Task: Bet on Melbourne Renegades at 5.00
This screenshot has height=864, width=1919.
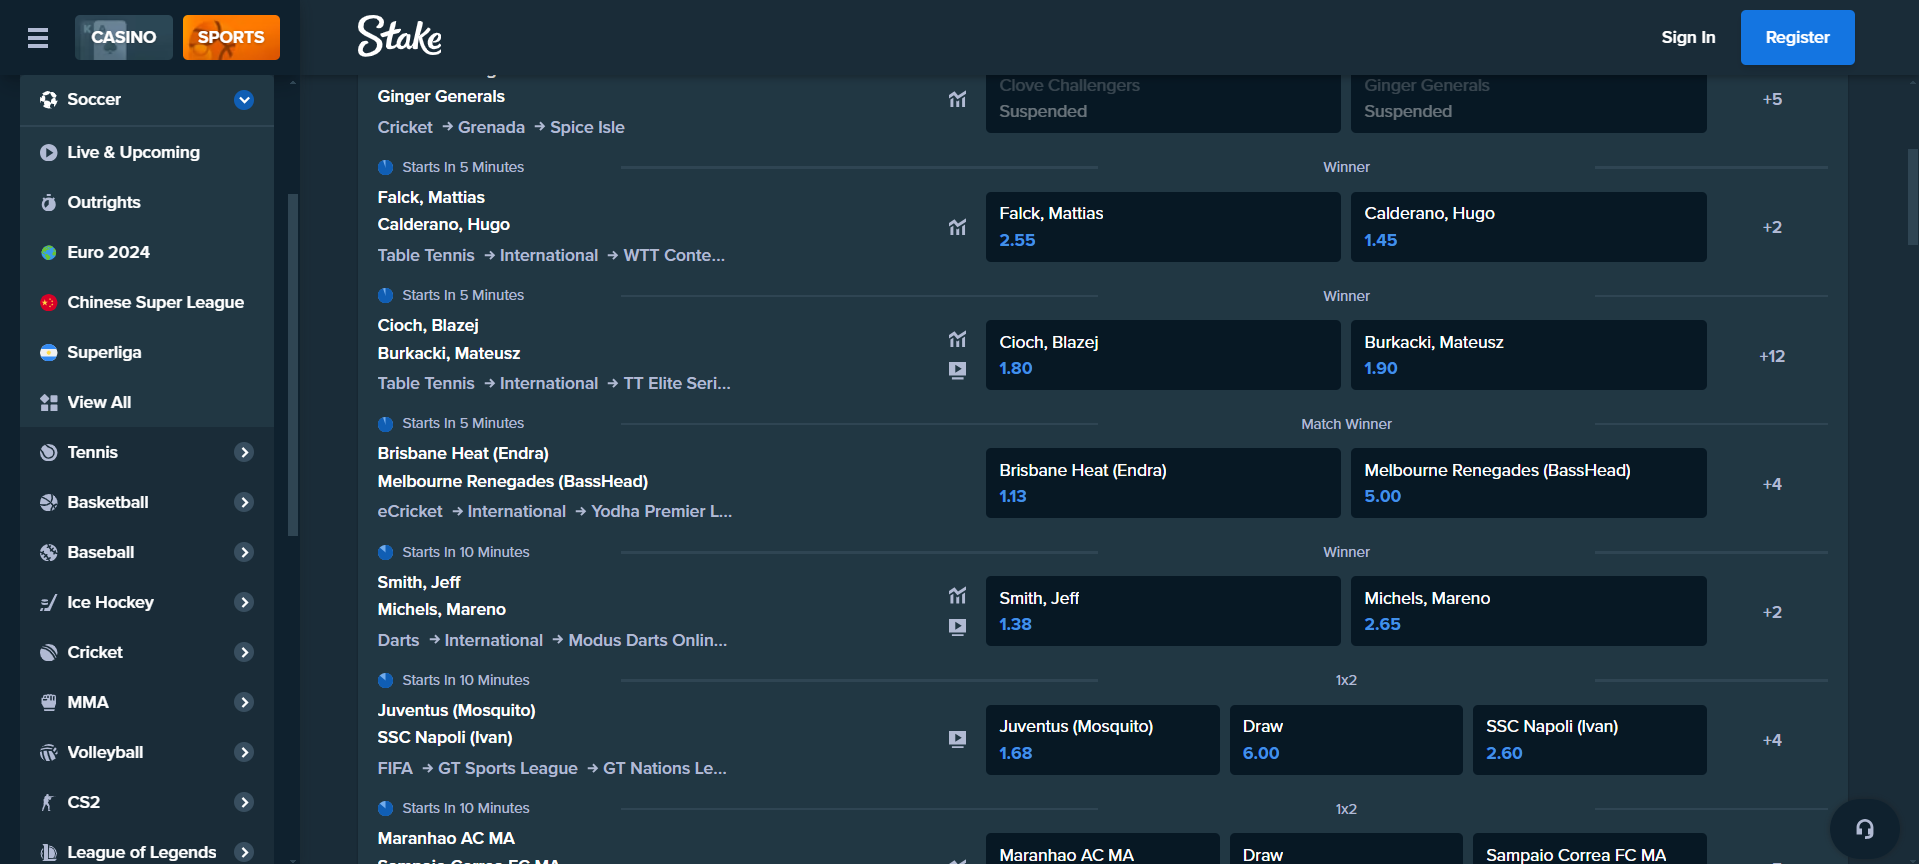Action: click(x=1528, y=483)
